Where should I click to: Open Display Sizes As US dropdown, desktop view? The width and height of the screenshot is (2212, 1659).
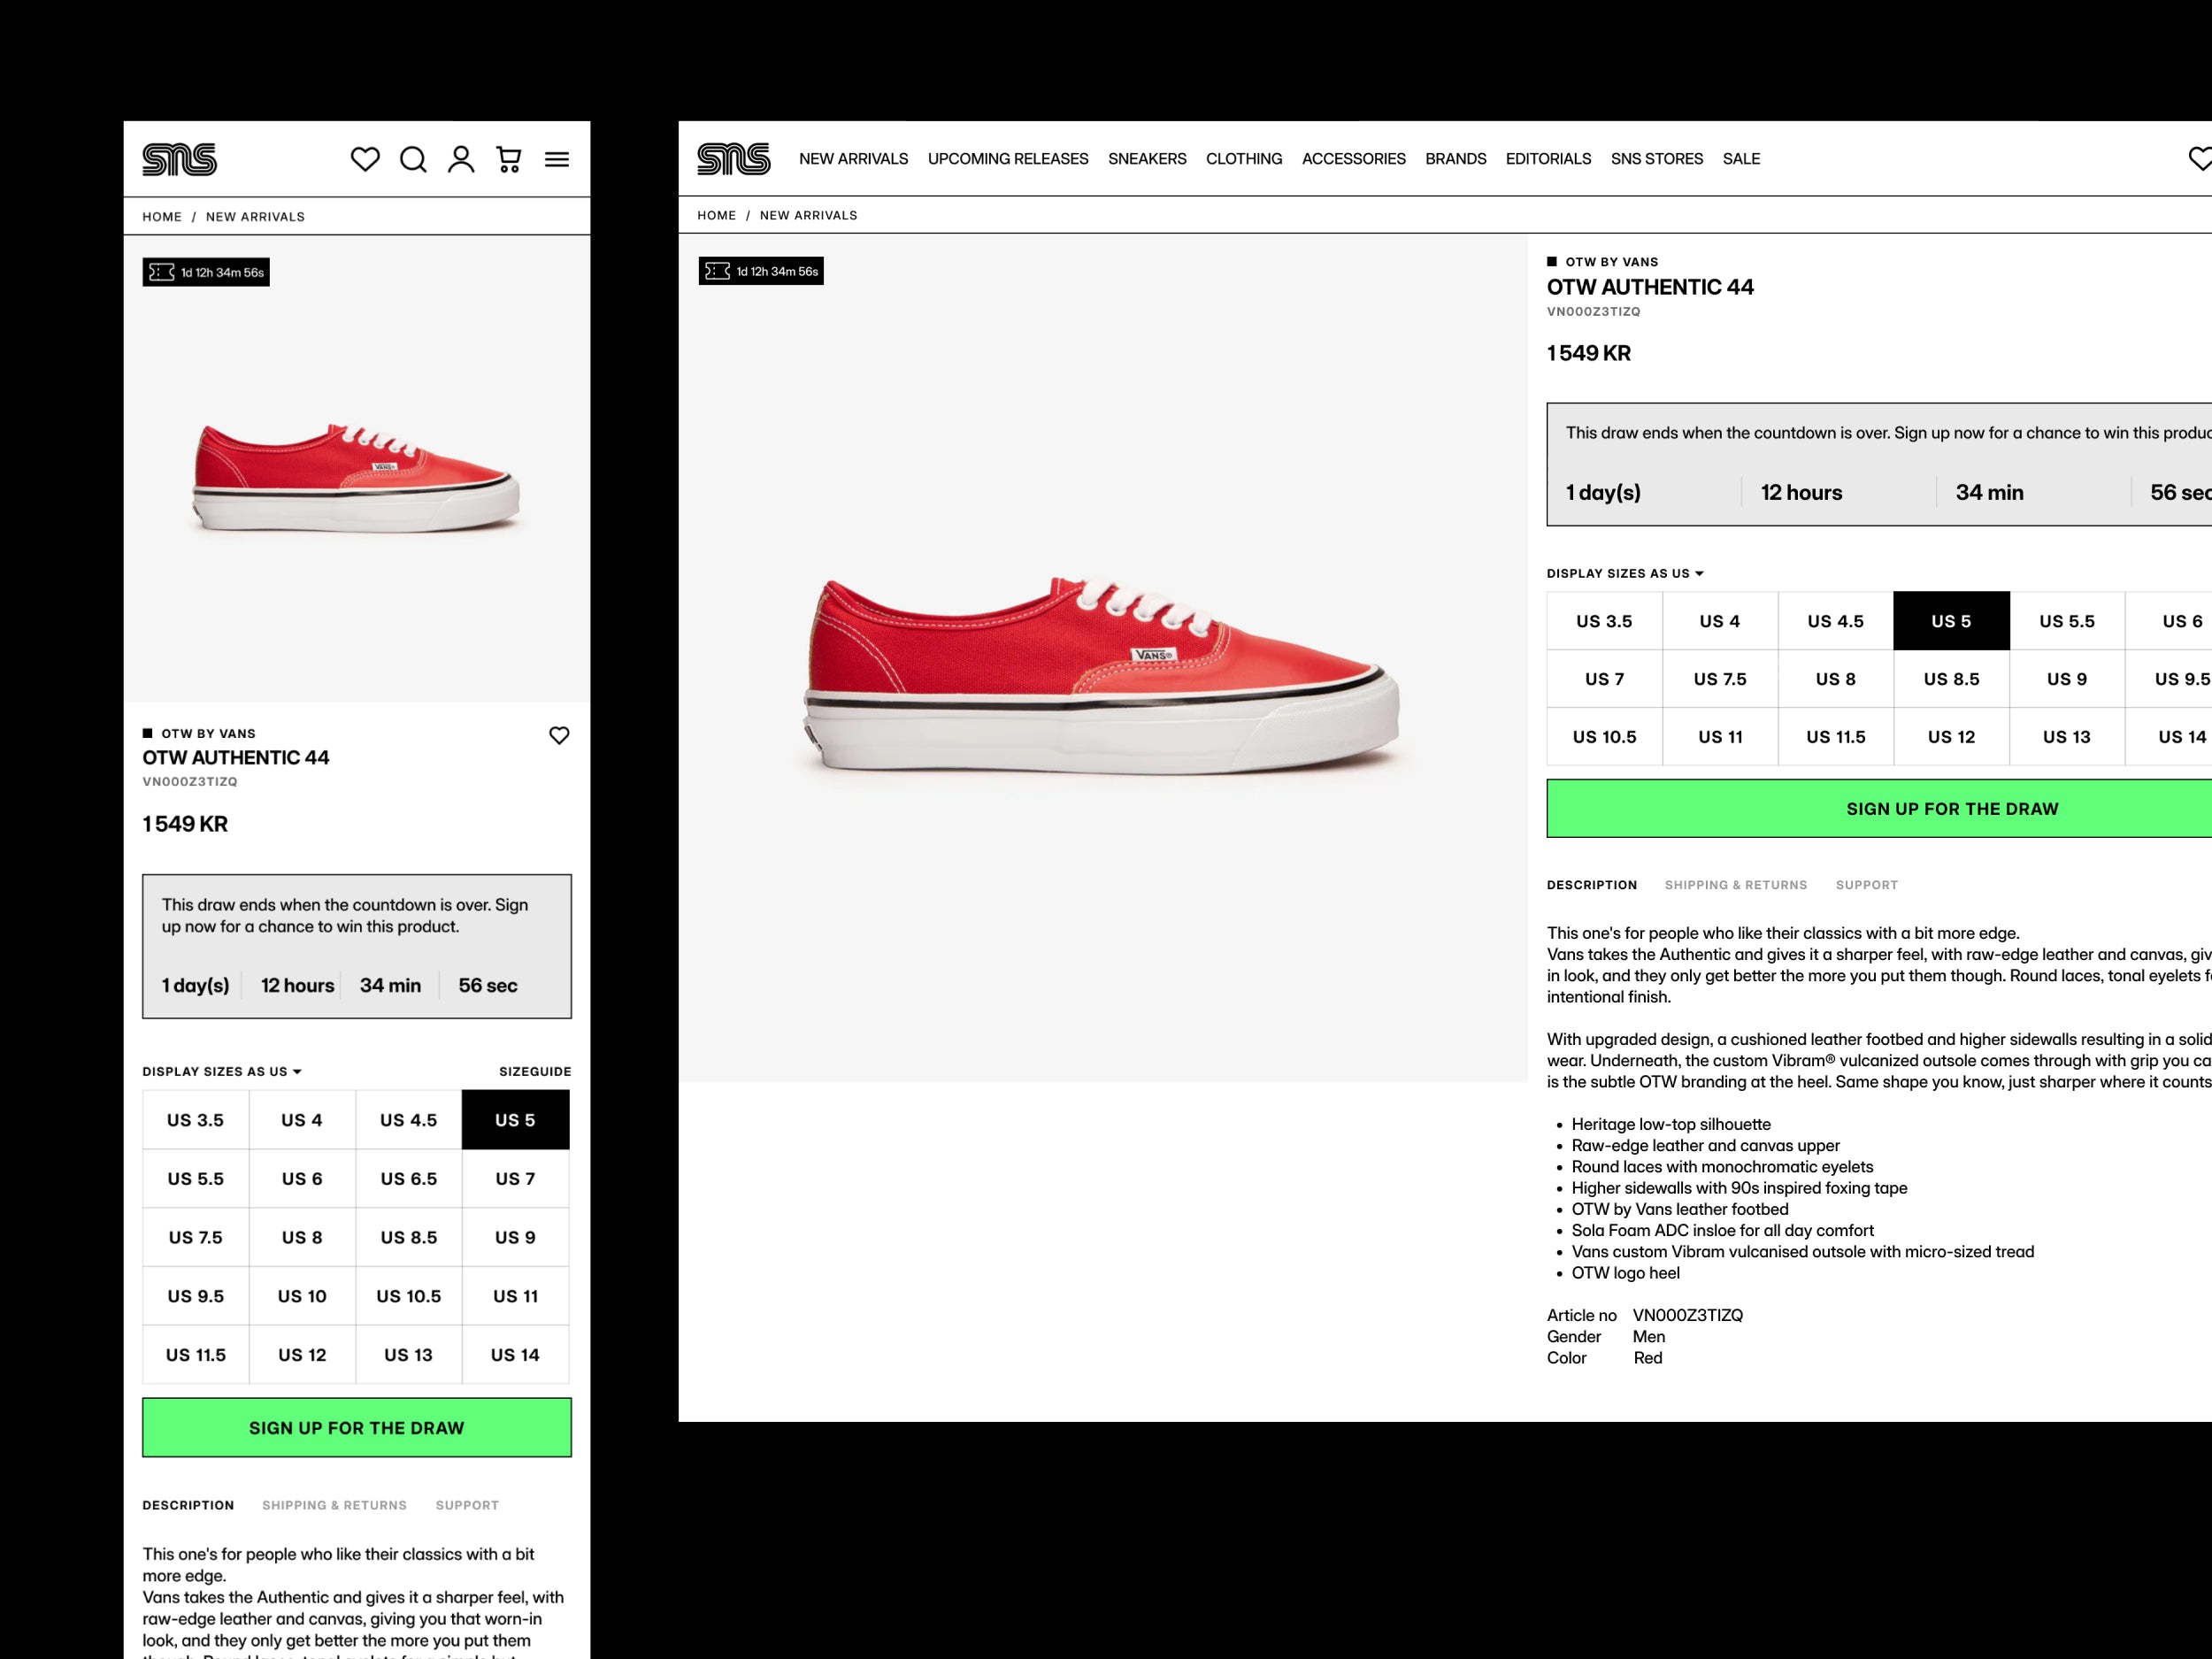coord(1625,573)
